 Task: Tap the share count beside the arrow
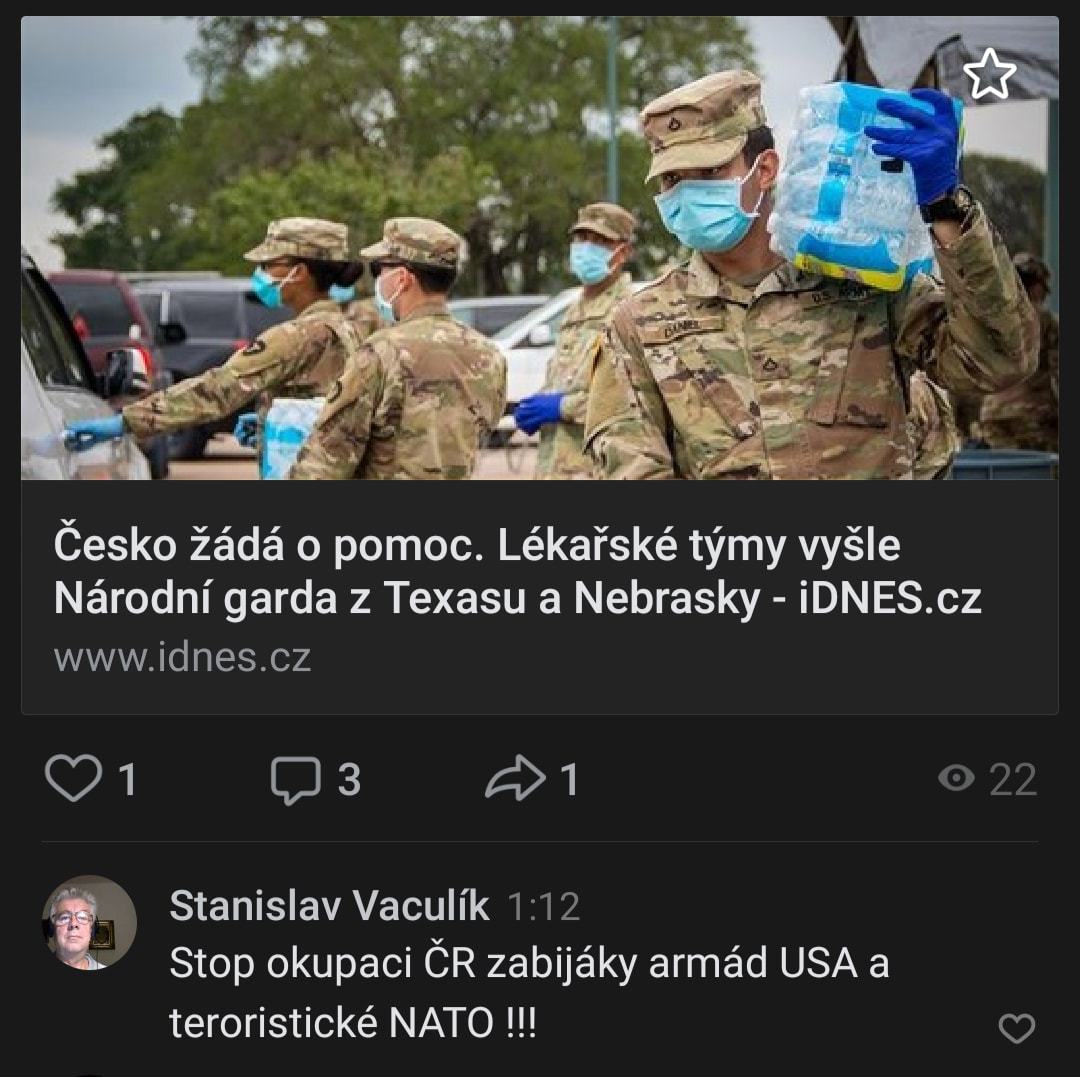[x=568, y=780]
